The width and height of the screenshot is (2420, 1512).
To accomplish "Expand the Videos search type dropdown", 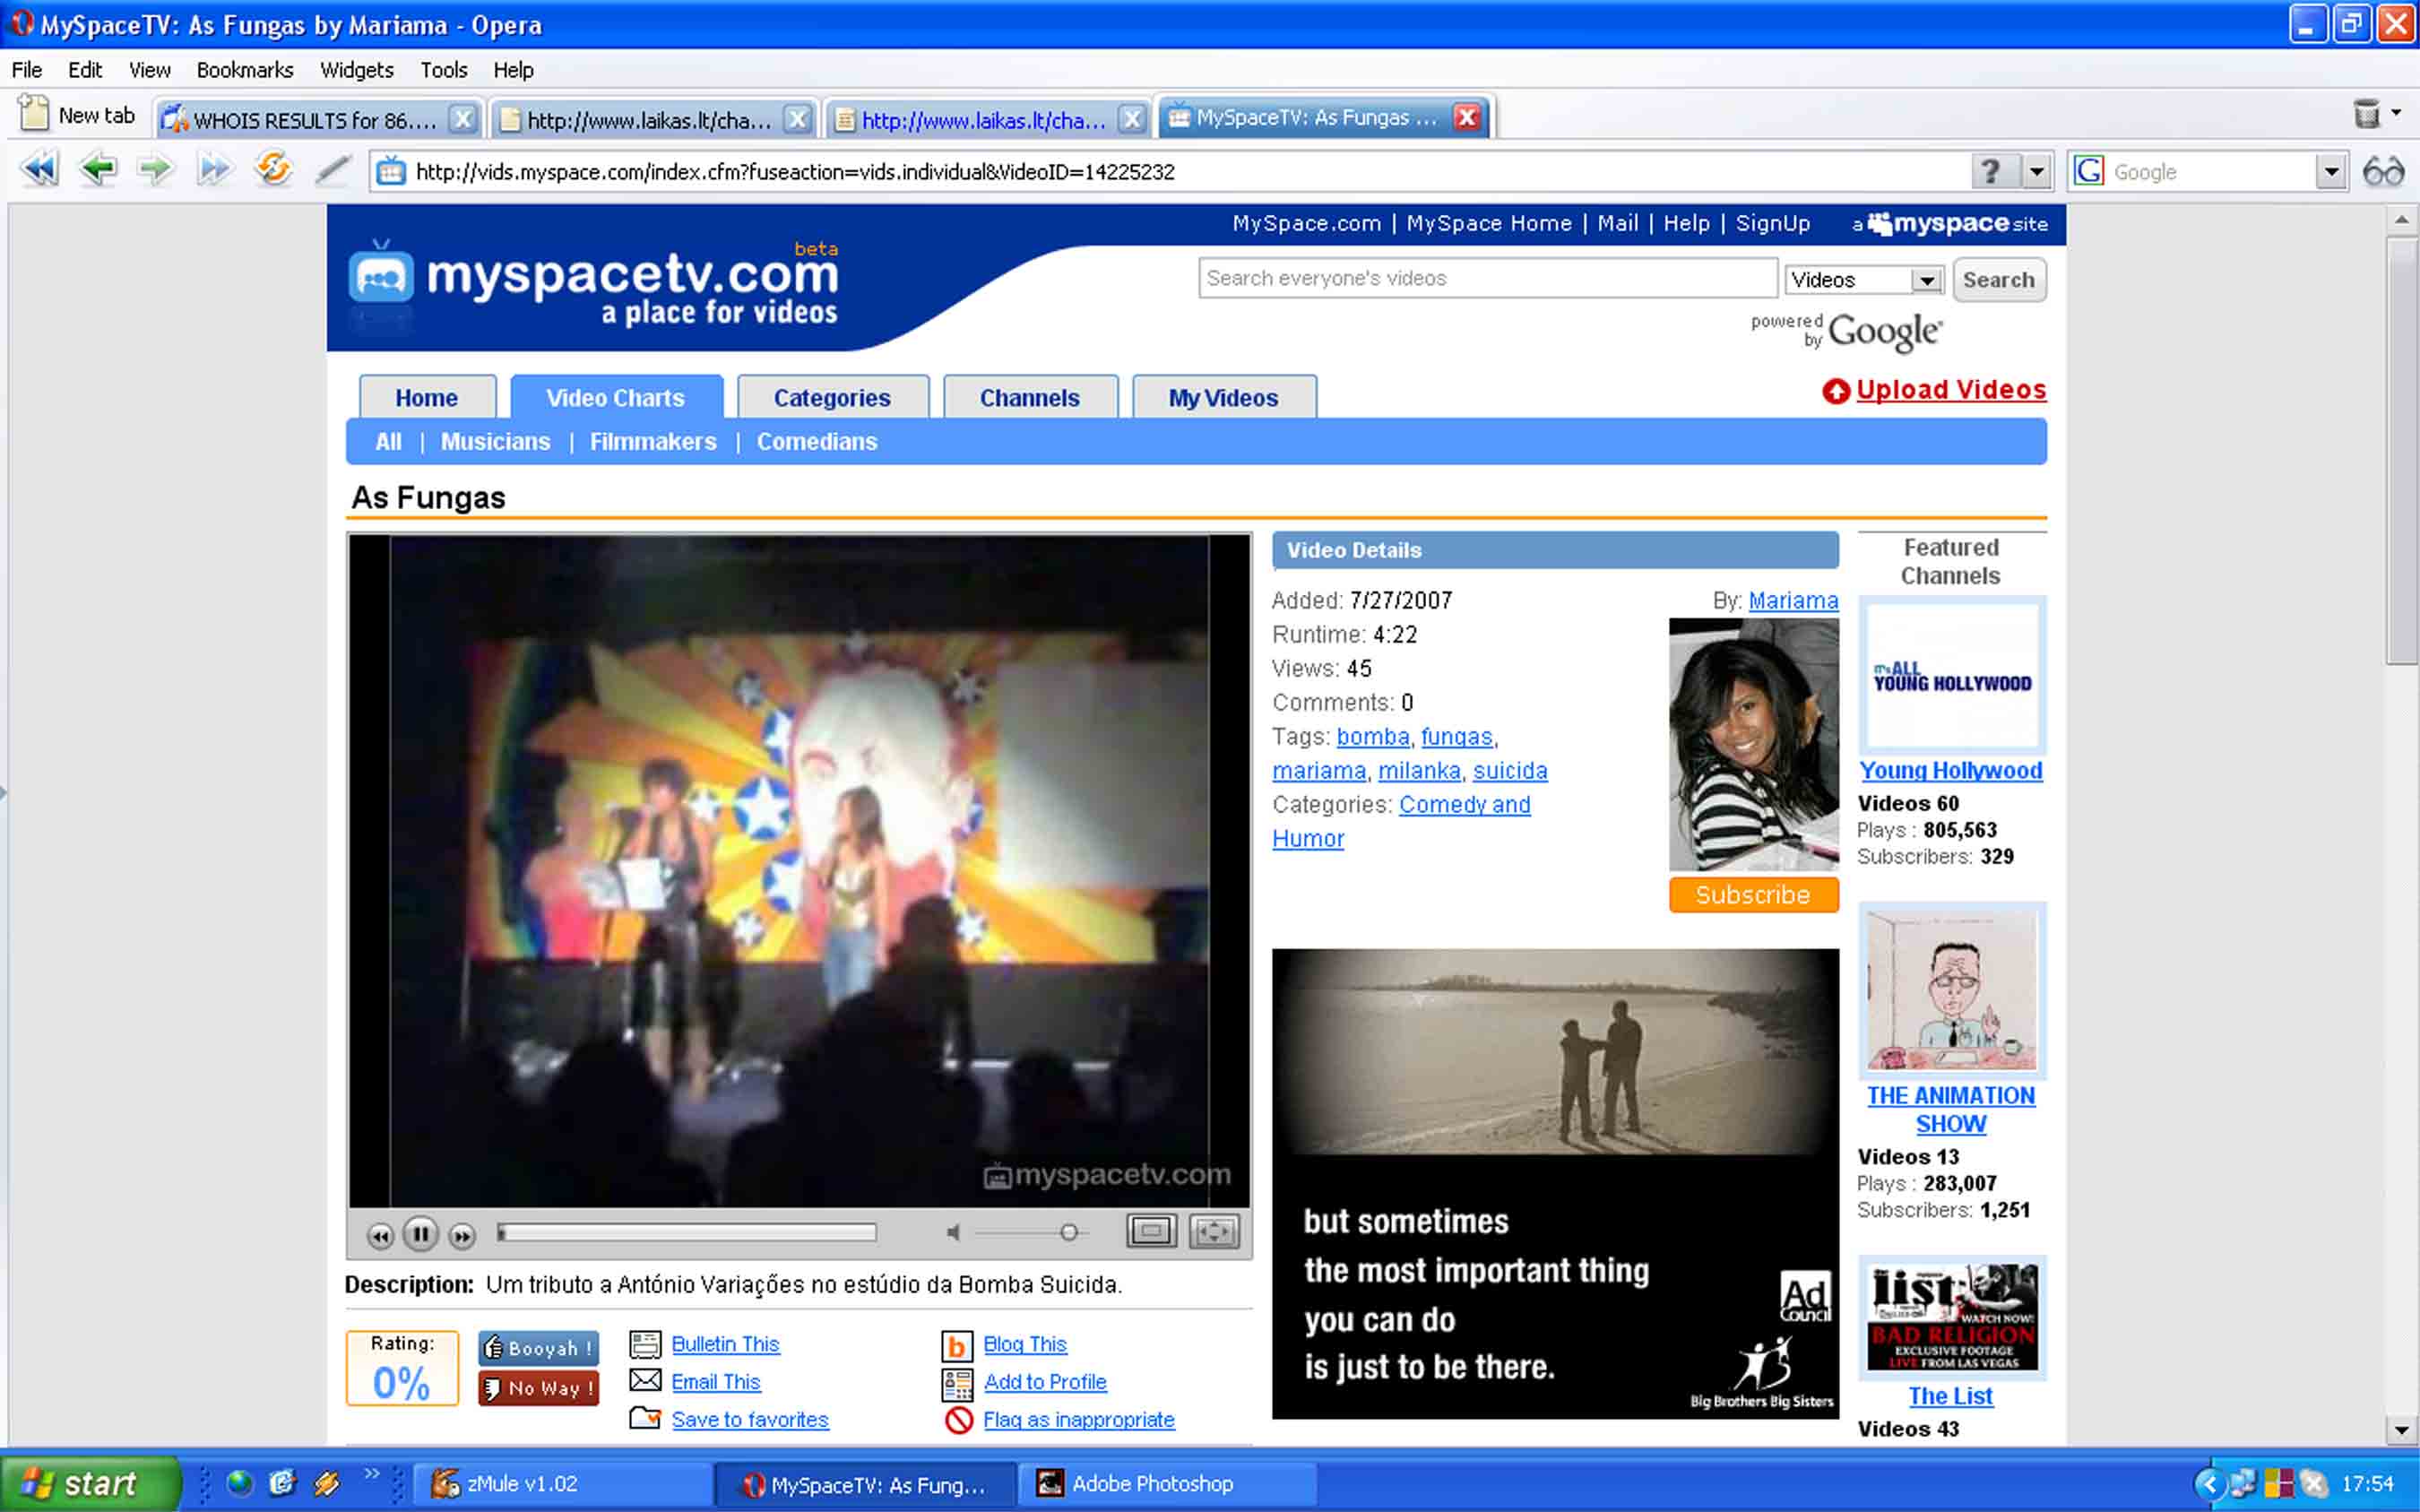I will 1925,280.
